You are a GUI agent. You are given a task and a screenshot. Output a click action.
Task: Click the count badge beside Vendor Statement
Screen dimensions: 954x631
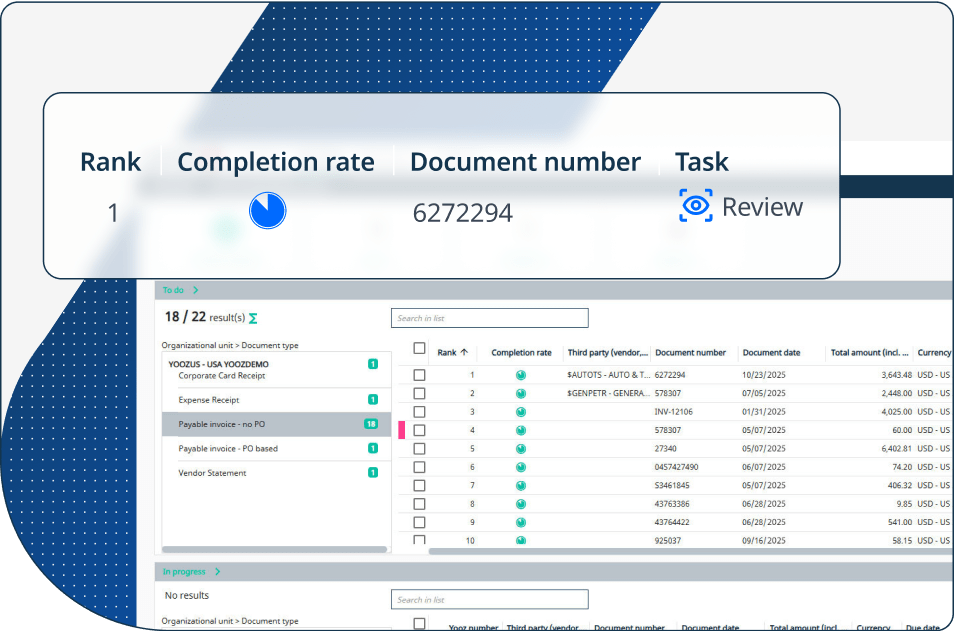pyautogui.click(x=373, y=472)
